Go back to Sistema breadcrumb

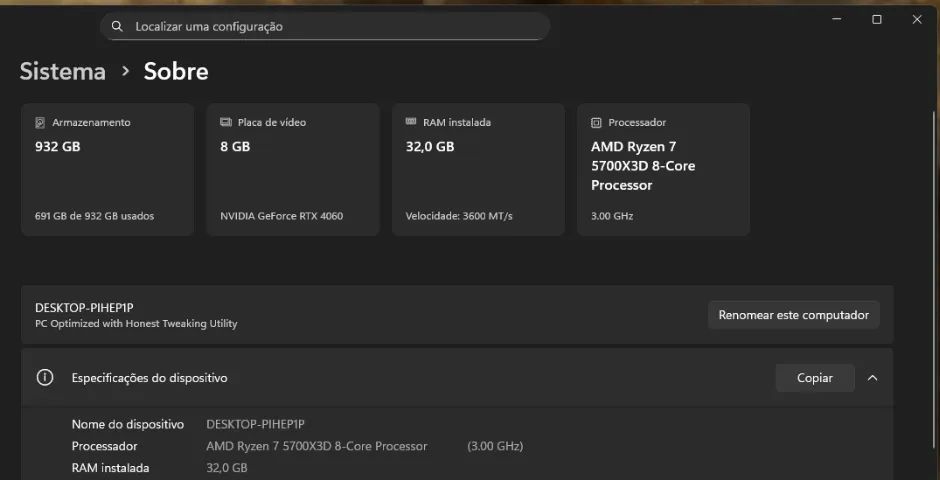(62, 71)
